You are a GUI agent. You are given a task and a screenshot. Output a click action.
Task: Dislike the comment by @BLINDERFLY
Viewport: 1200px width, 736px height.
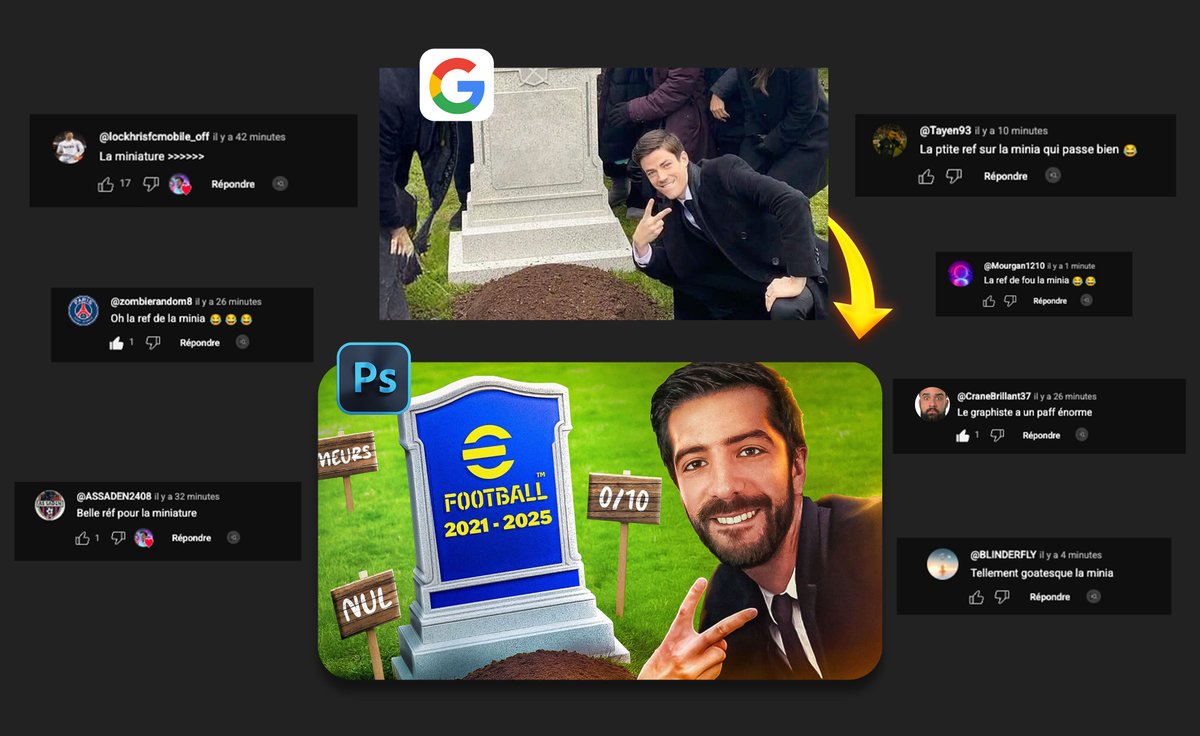click(1002, 597)
